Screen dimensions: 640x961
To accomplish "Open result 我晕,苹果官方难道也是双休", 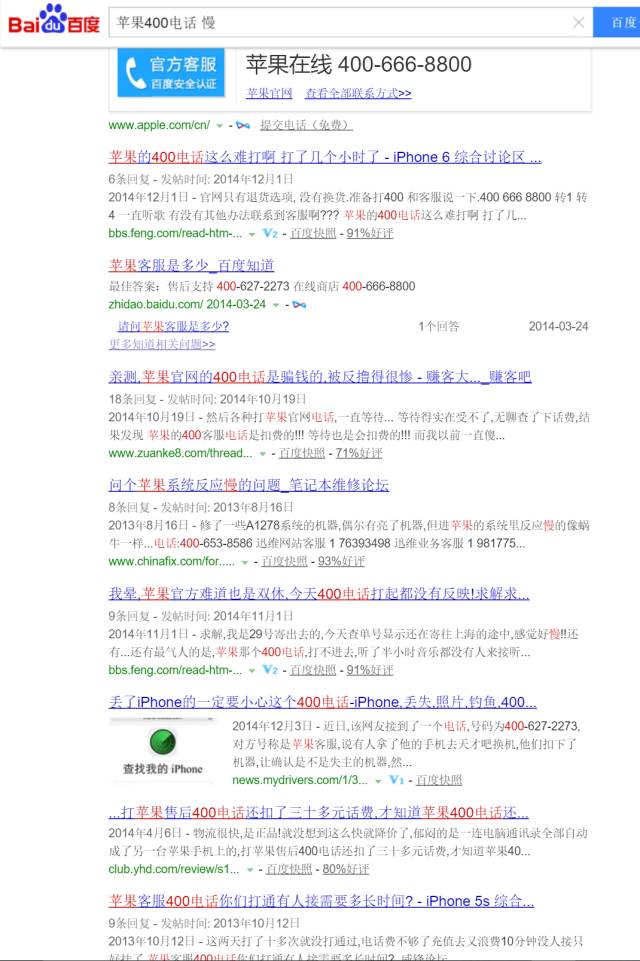I will pyautogui.click(x=319, y=593).
